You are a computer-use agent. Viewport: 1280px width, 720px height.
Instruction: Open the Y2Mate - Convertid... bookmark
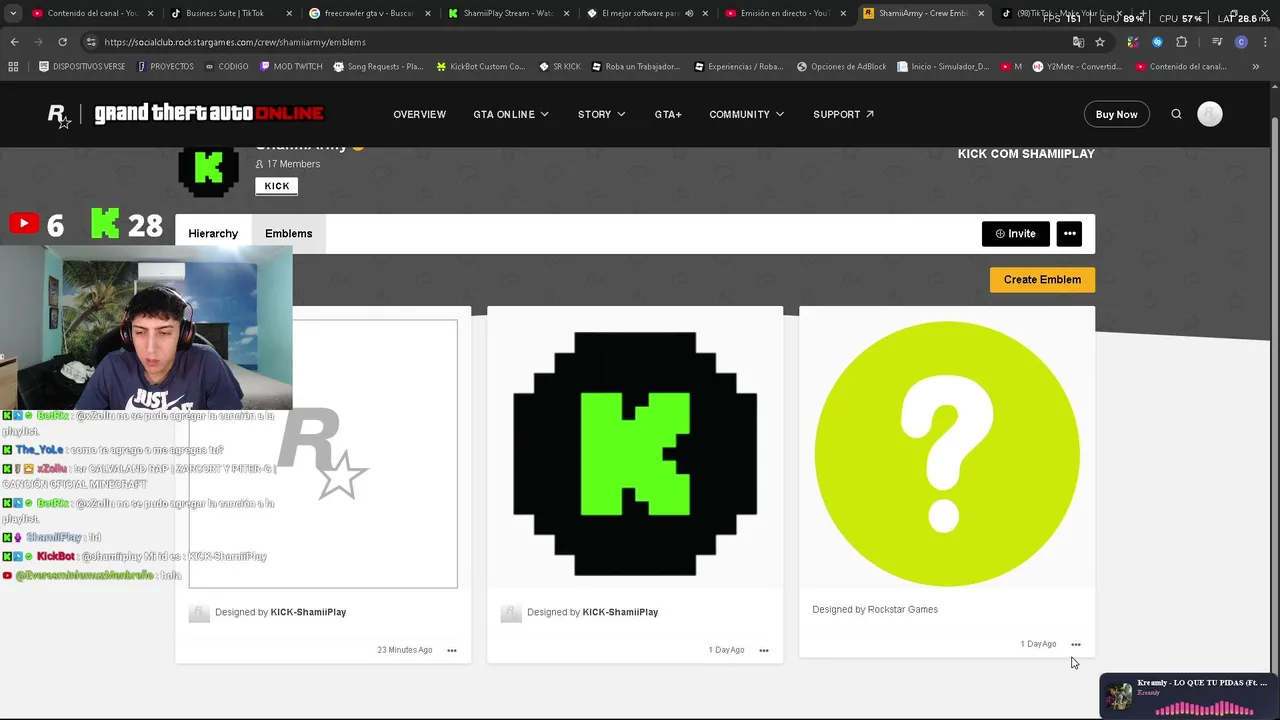(1076, 66)
